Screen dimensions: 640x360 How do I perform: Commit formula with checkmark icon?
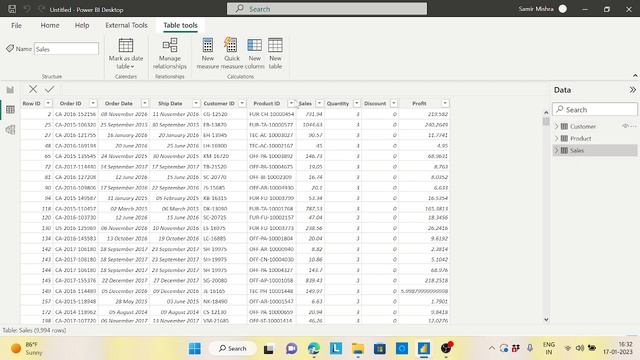[x=50, y=89]
